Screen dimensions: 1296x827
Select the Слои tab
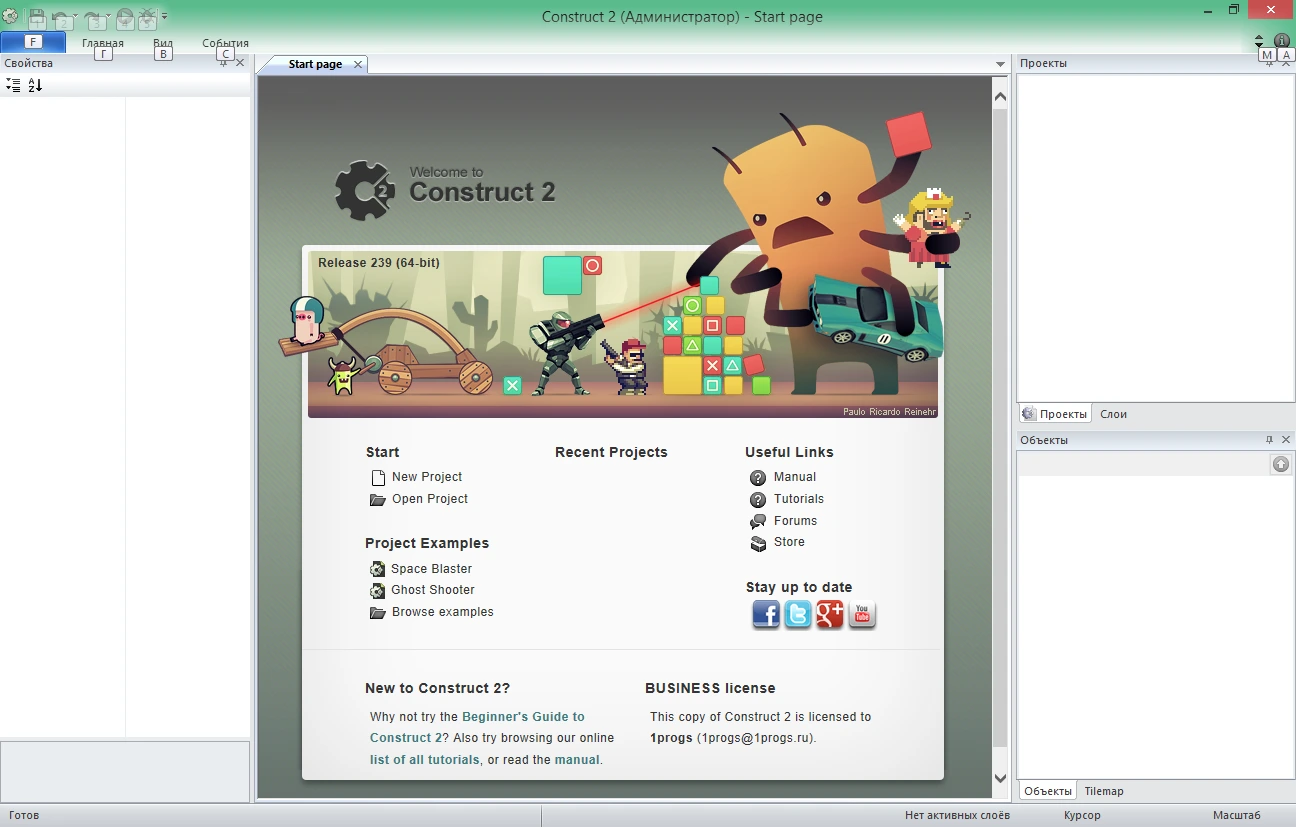pyautogui.click(x=1113, y=414)
